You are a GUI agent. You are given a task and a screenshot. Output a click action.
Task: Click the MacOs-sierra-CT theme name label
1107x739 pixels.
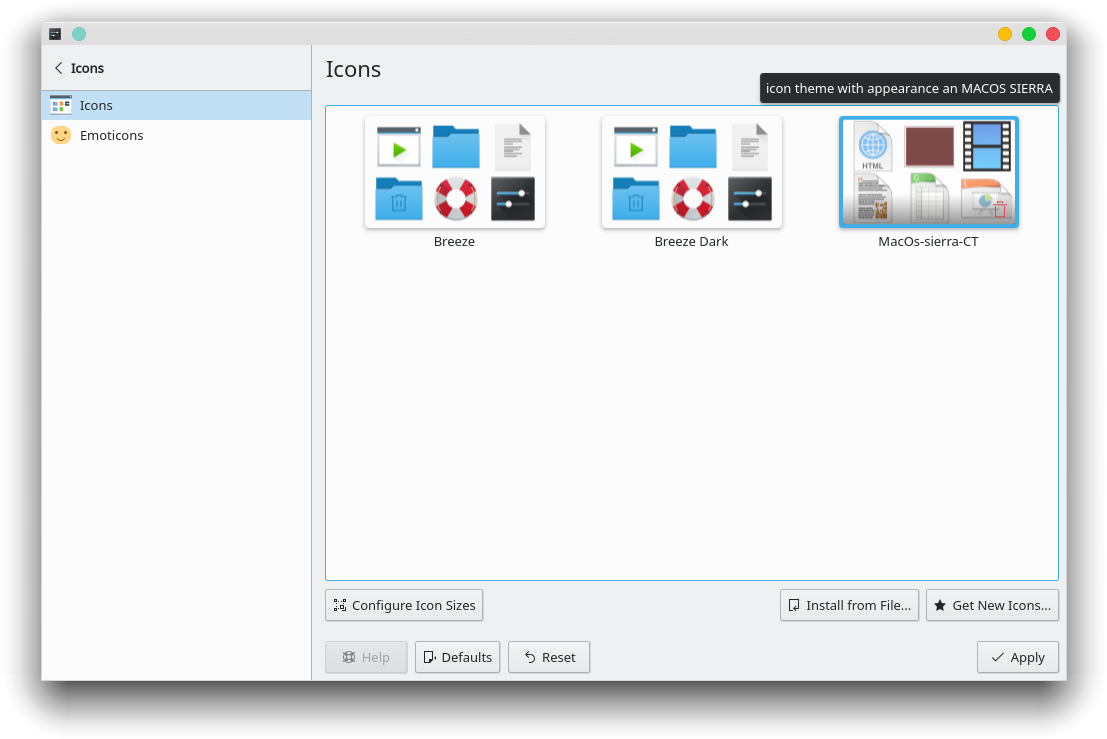(x=928, y=241)
